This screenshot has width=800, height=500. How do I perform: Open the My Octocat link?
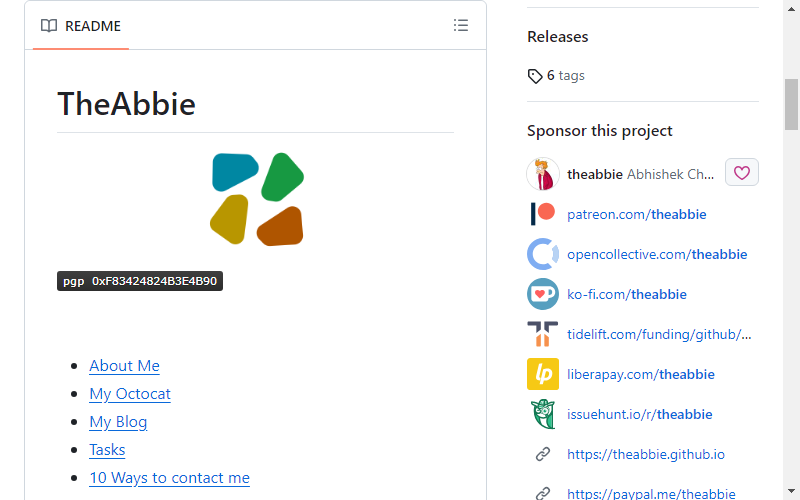point(130,394)
